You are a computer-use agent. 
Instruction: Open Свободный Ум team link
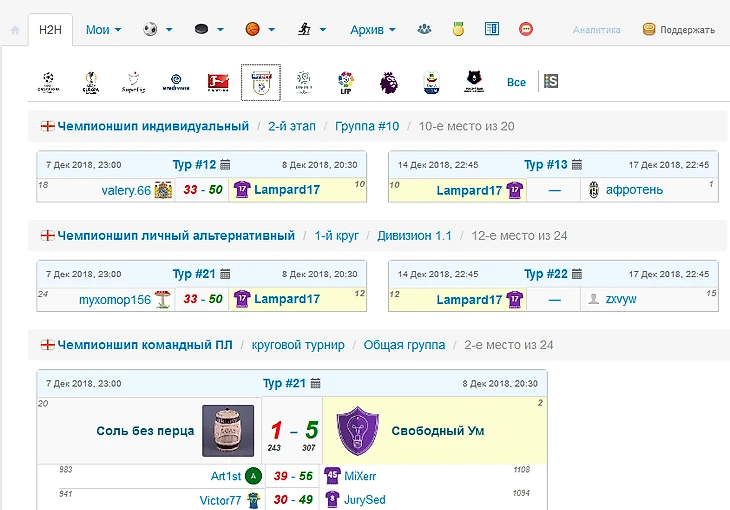[x=438, y=431]
